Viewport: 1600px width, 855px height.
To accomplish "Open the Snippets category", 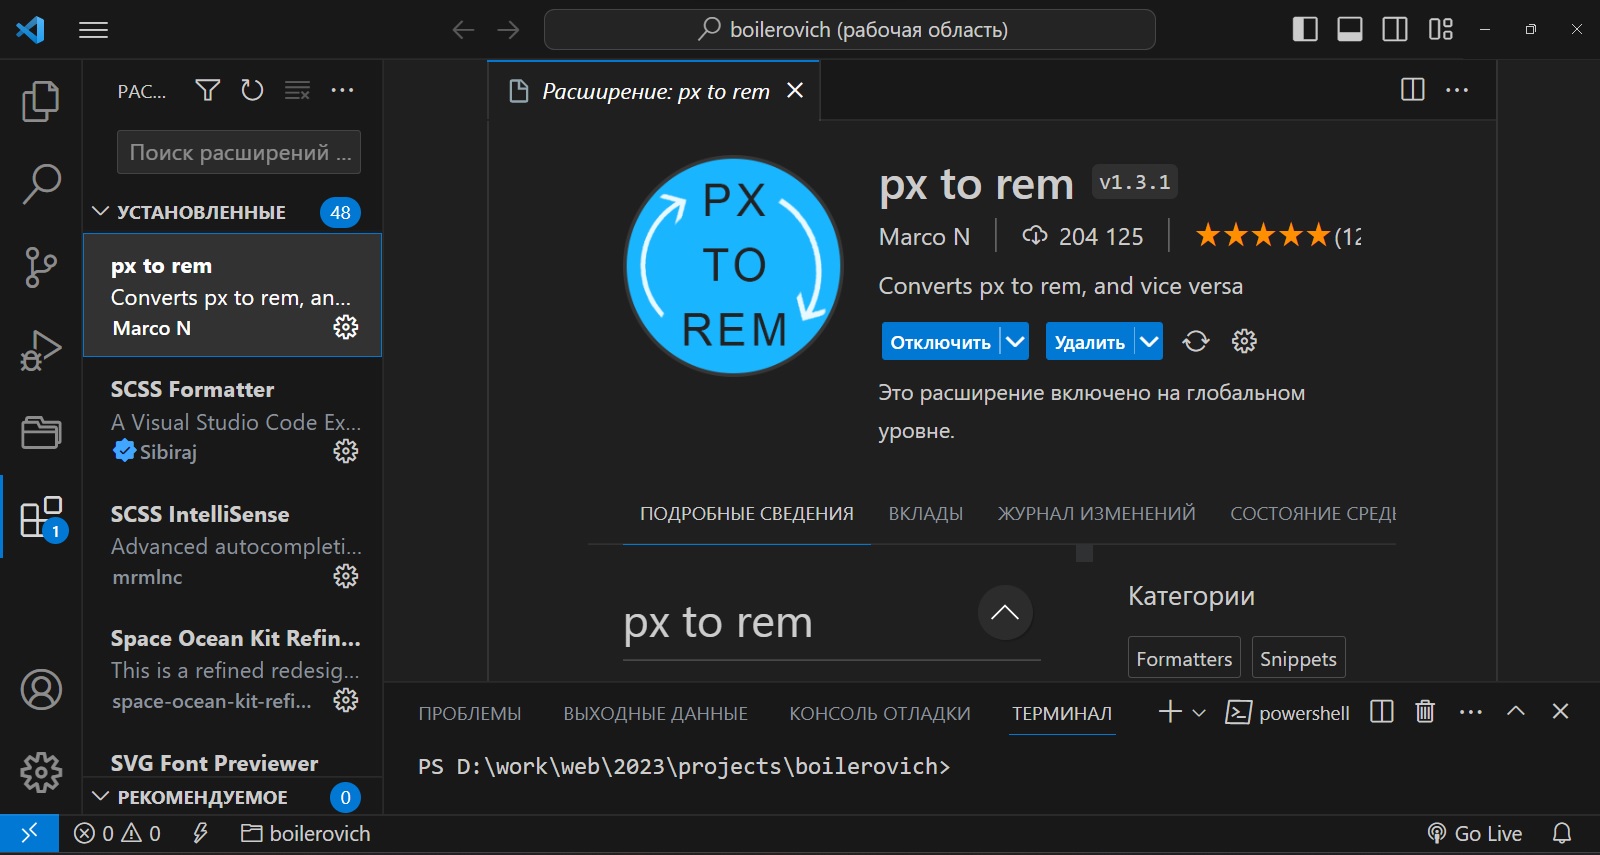I will pos(1298,658).
